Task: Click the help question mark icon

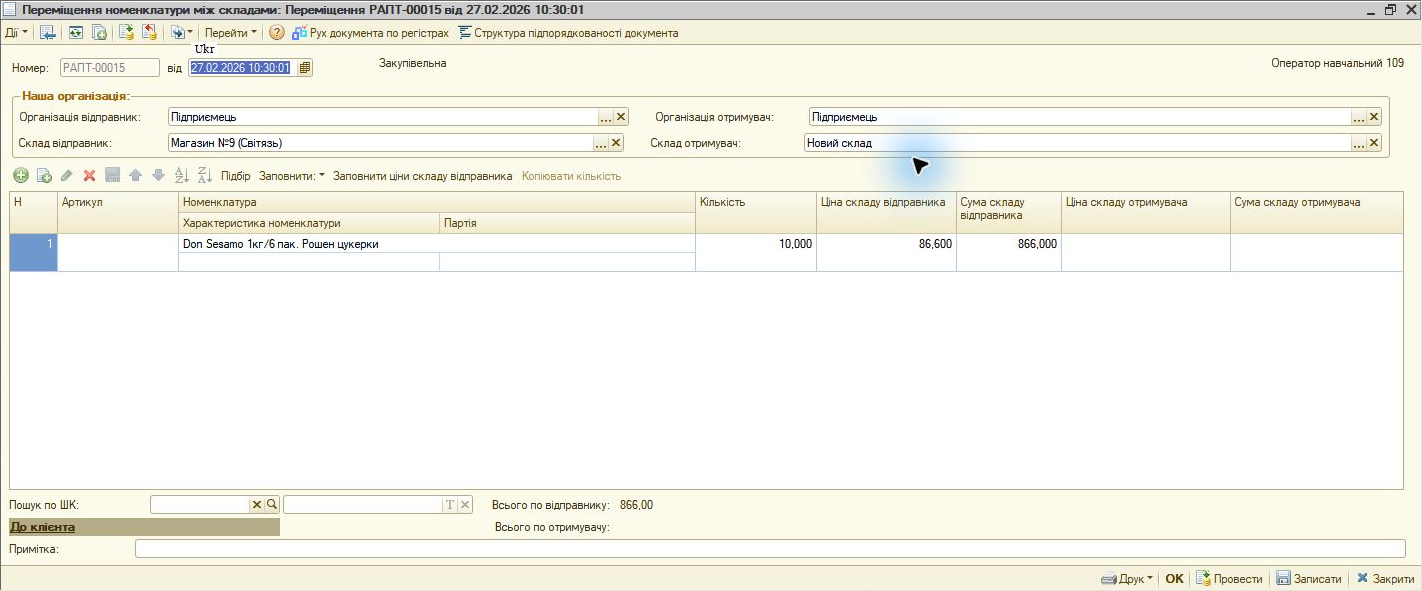Action: click(x=277, y=33)
